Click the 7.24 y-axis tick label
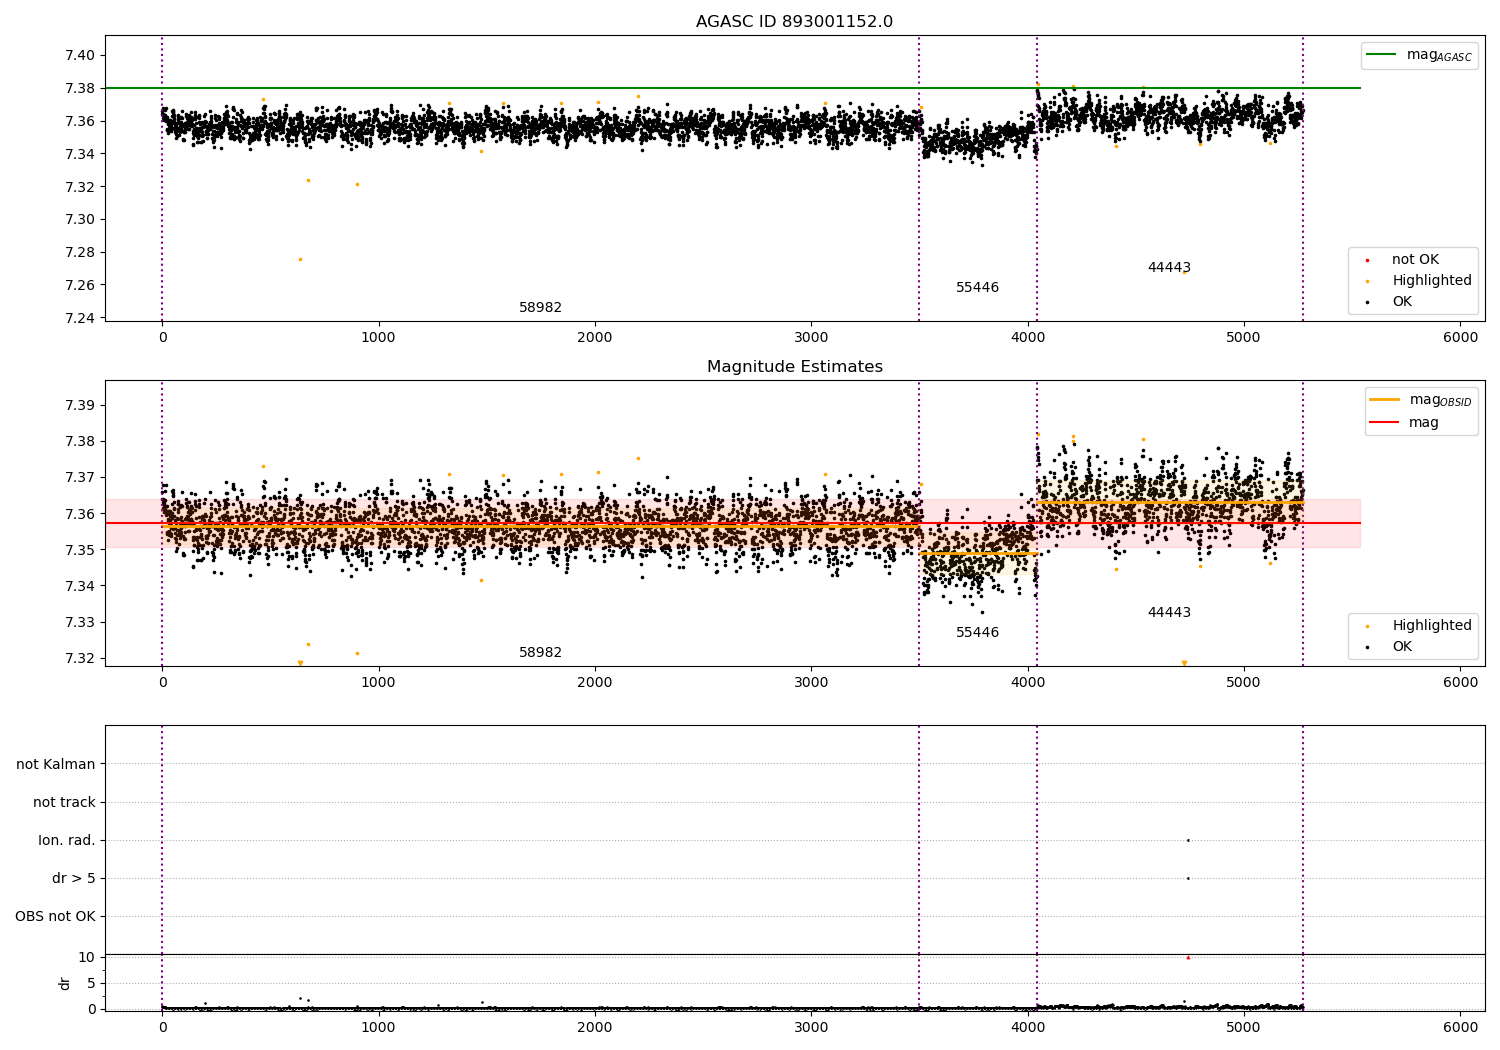 [x=81, y=318]
